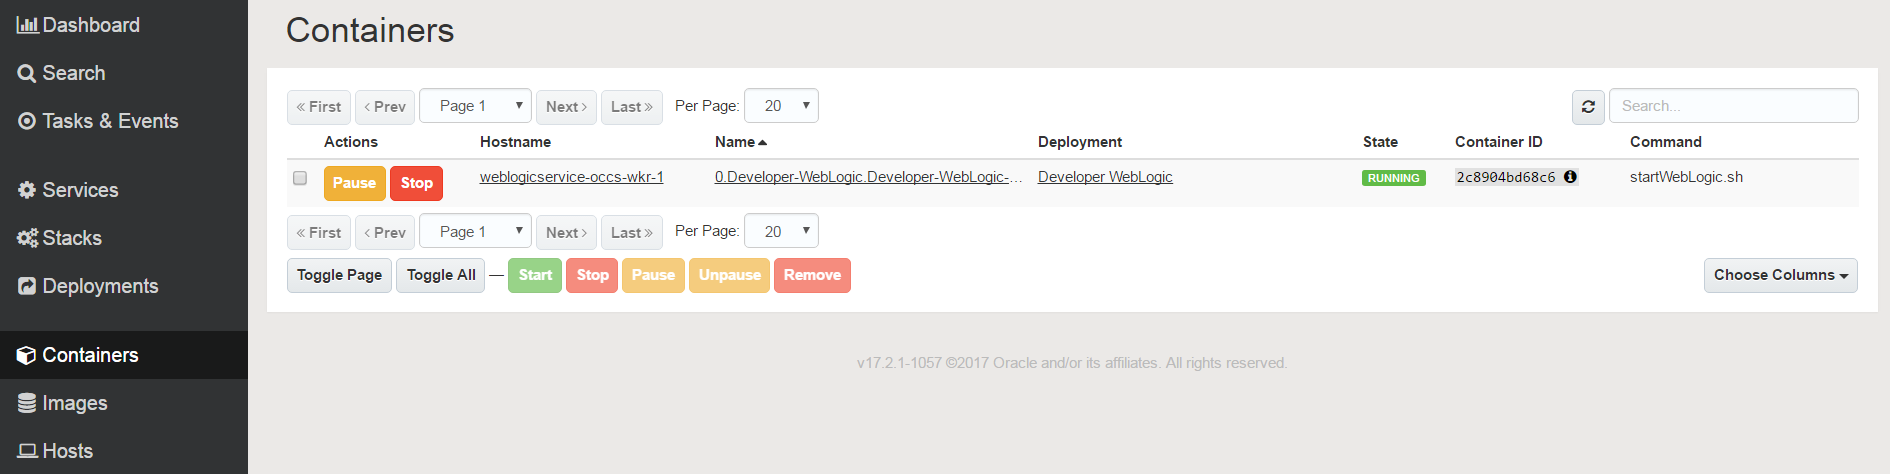Open the top Page 1 dropdown

[475, 106]
